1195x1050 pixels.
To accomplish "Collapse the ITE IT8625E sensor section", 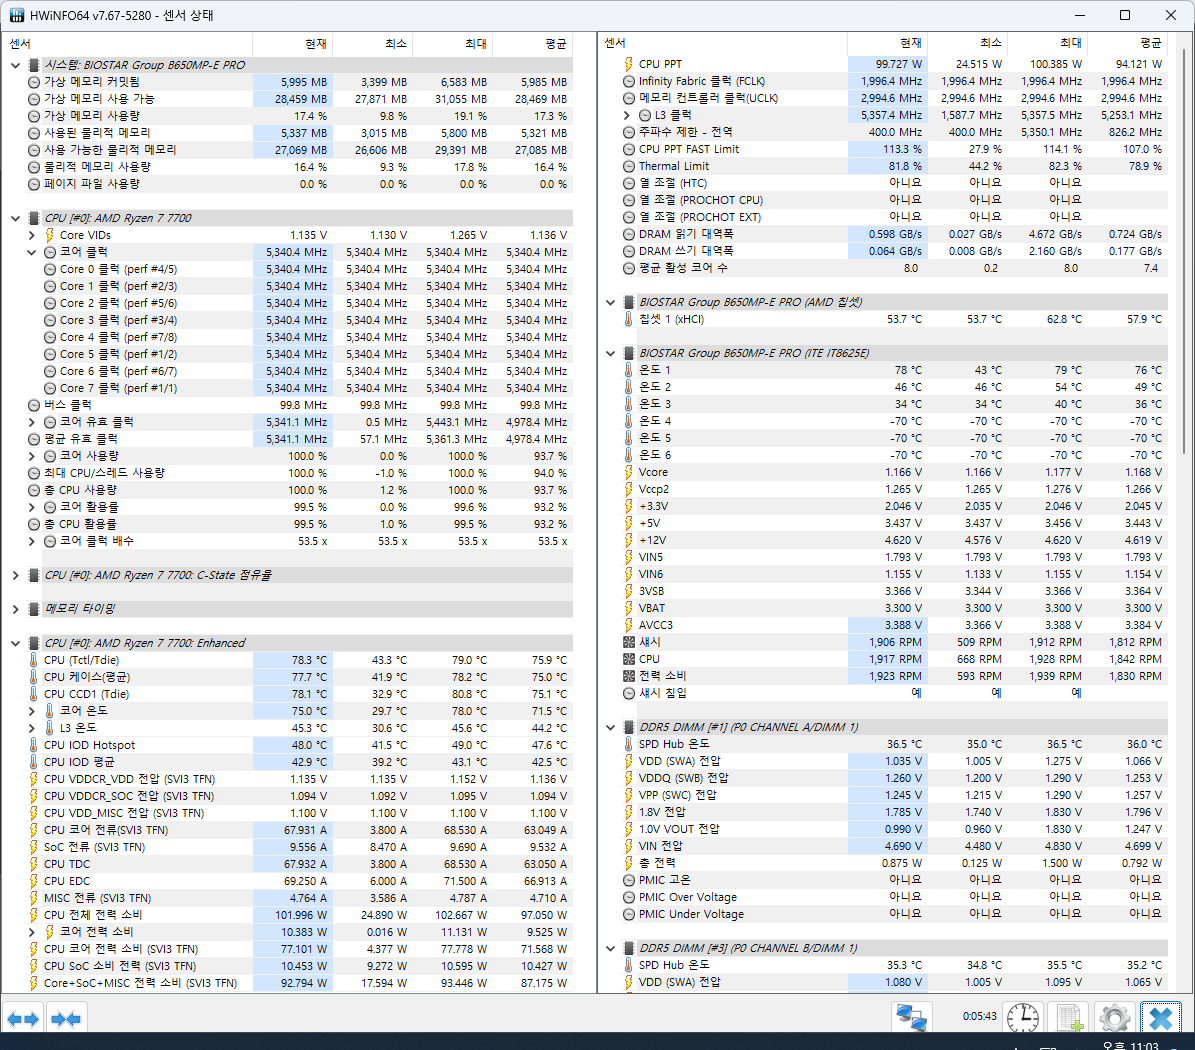I will coord(610,354).
